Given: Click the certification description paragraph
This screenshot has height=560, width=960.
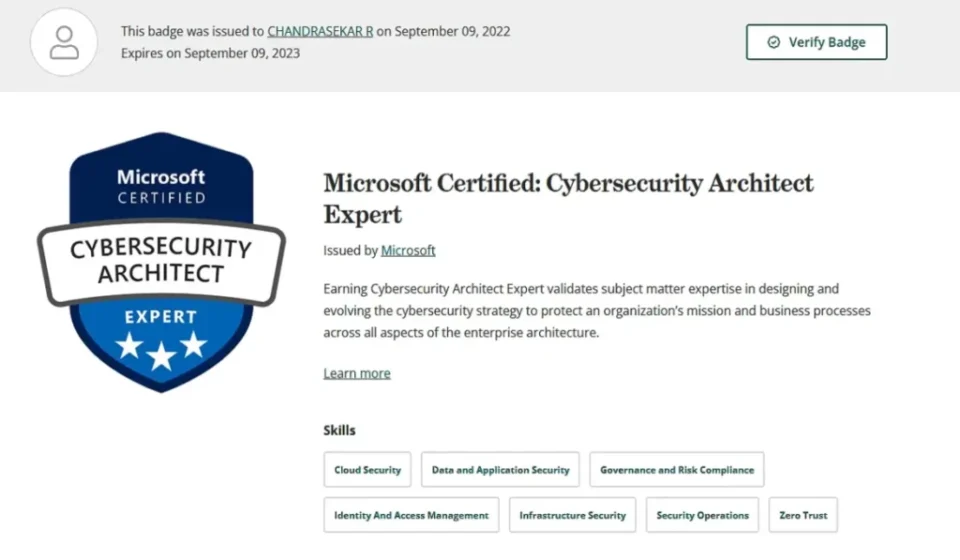Looking at the screenshot, I should (597, 310).
